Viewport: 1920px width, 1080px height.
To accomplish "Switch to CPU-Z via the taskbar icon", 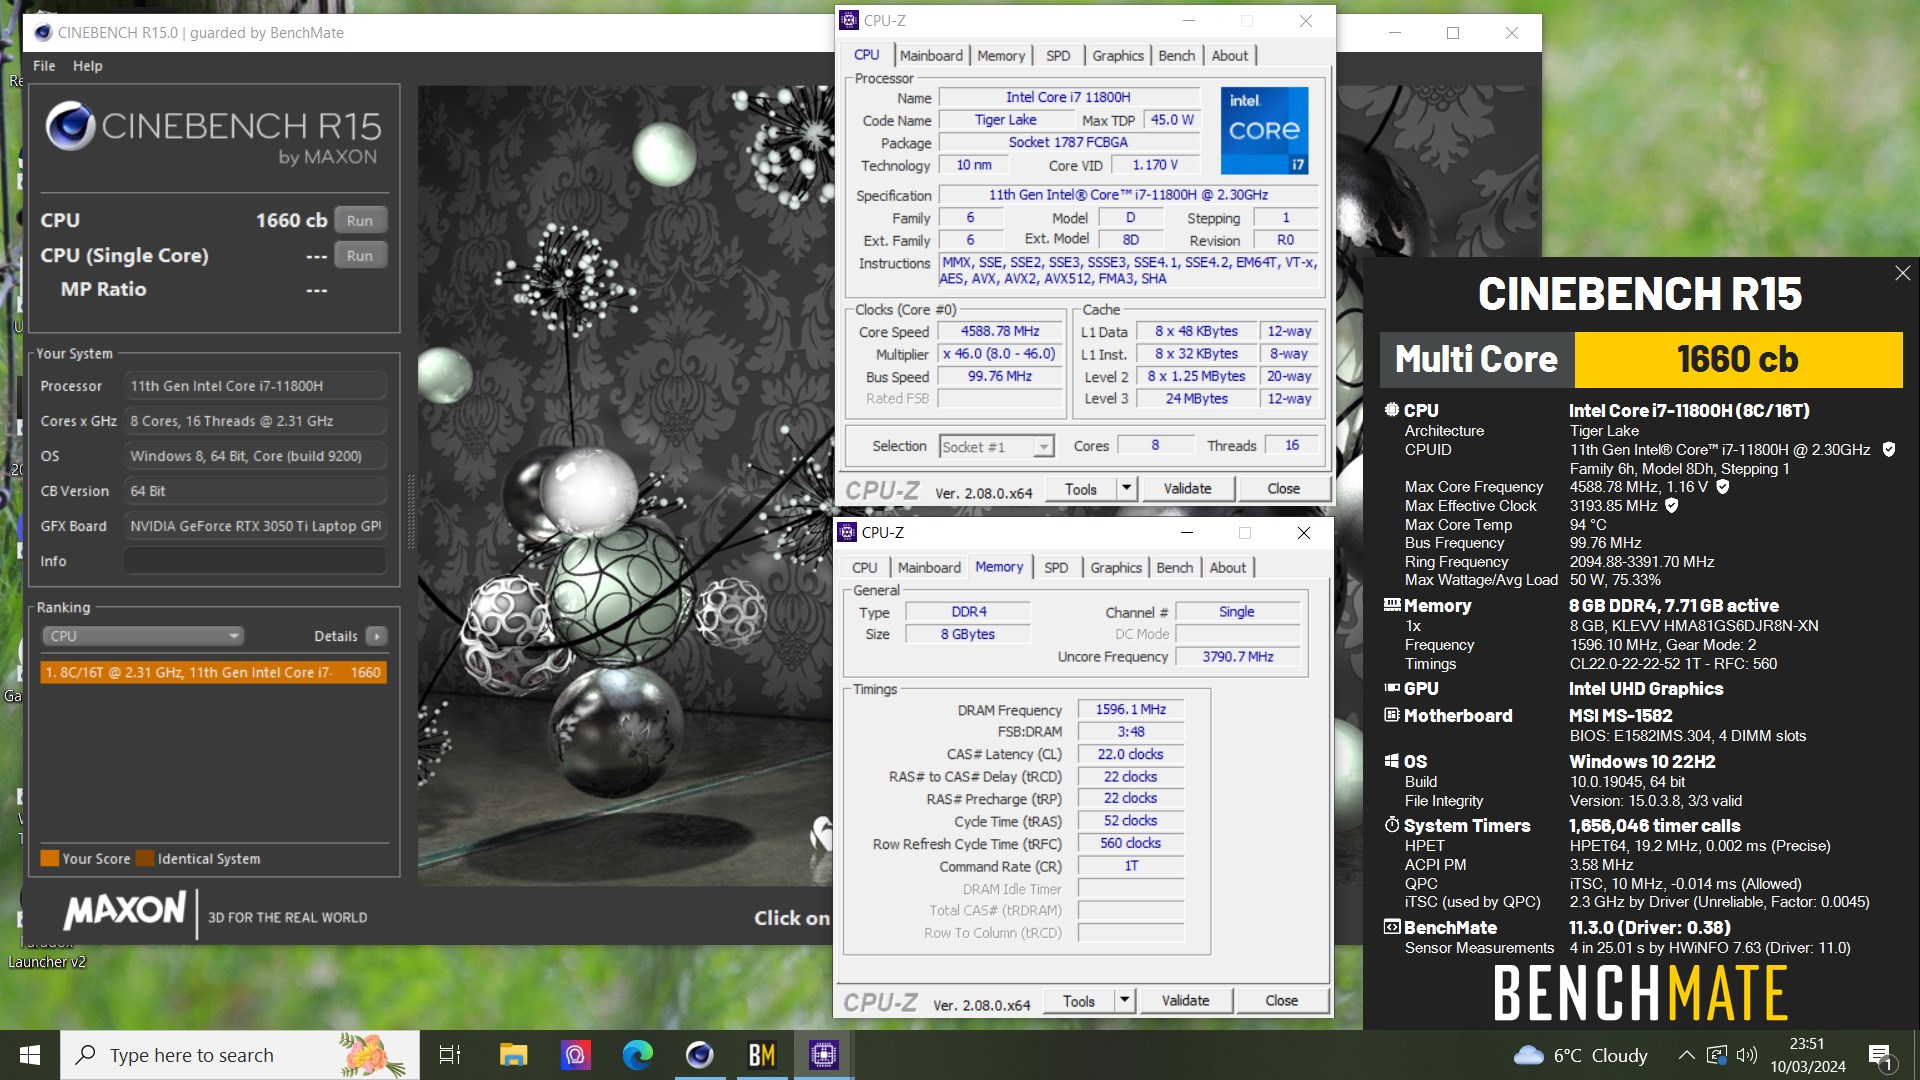I will 824,1055.
